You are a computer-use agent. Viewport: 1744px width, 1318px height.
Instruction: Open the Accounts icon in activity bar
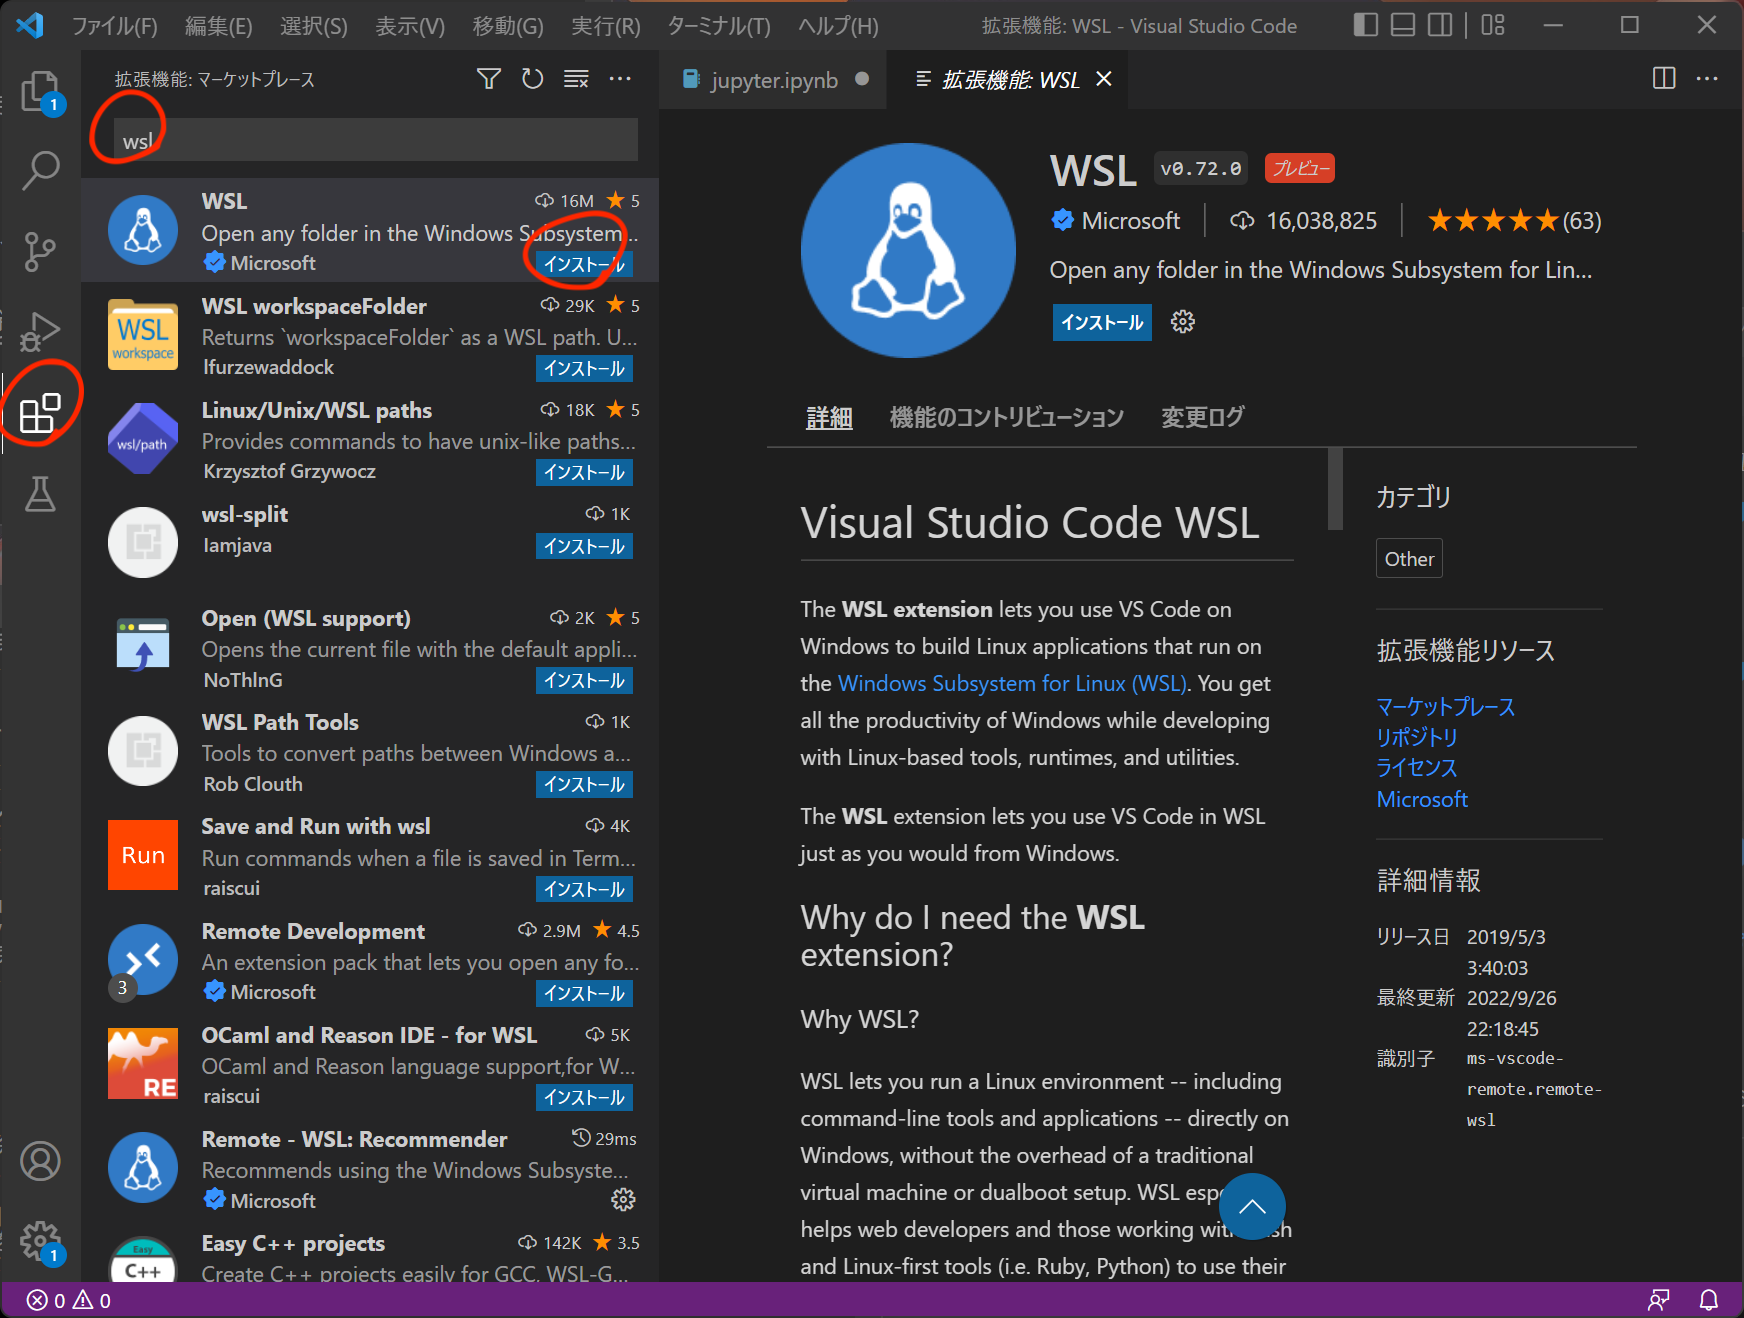click(41, 1161)
